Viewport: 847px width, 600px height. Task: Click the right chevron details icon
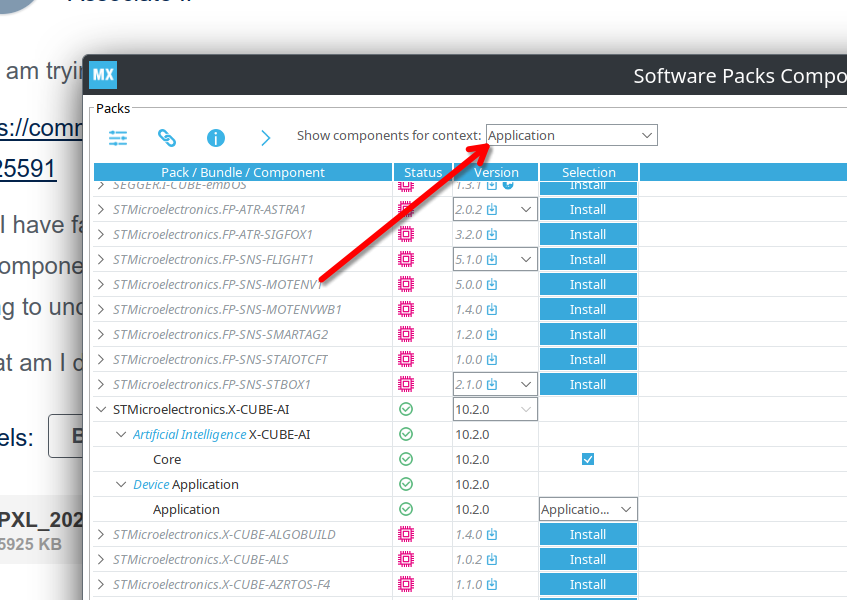coord(265,138)
